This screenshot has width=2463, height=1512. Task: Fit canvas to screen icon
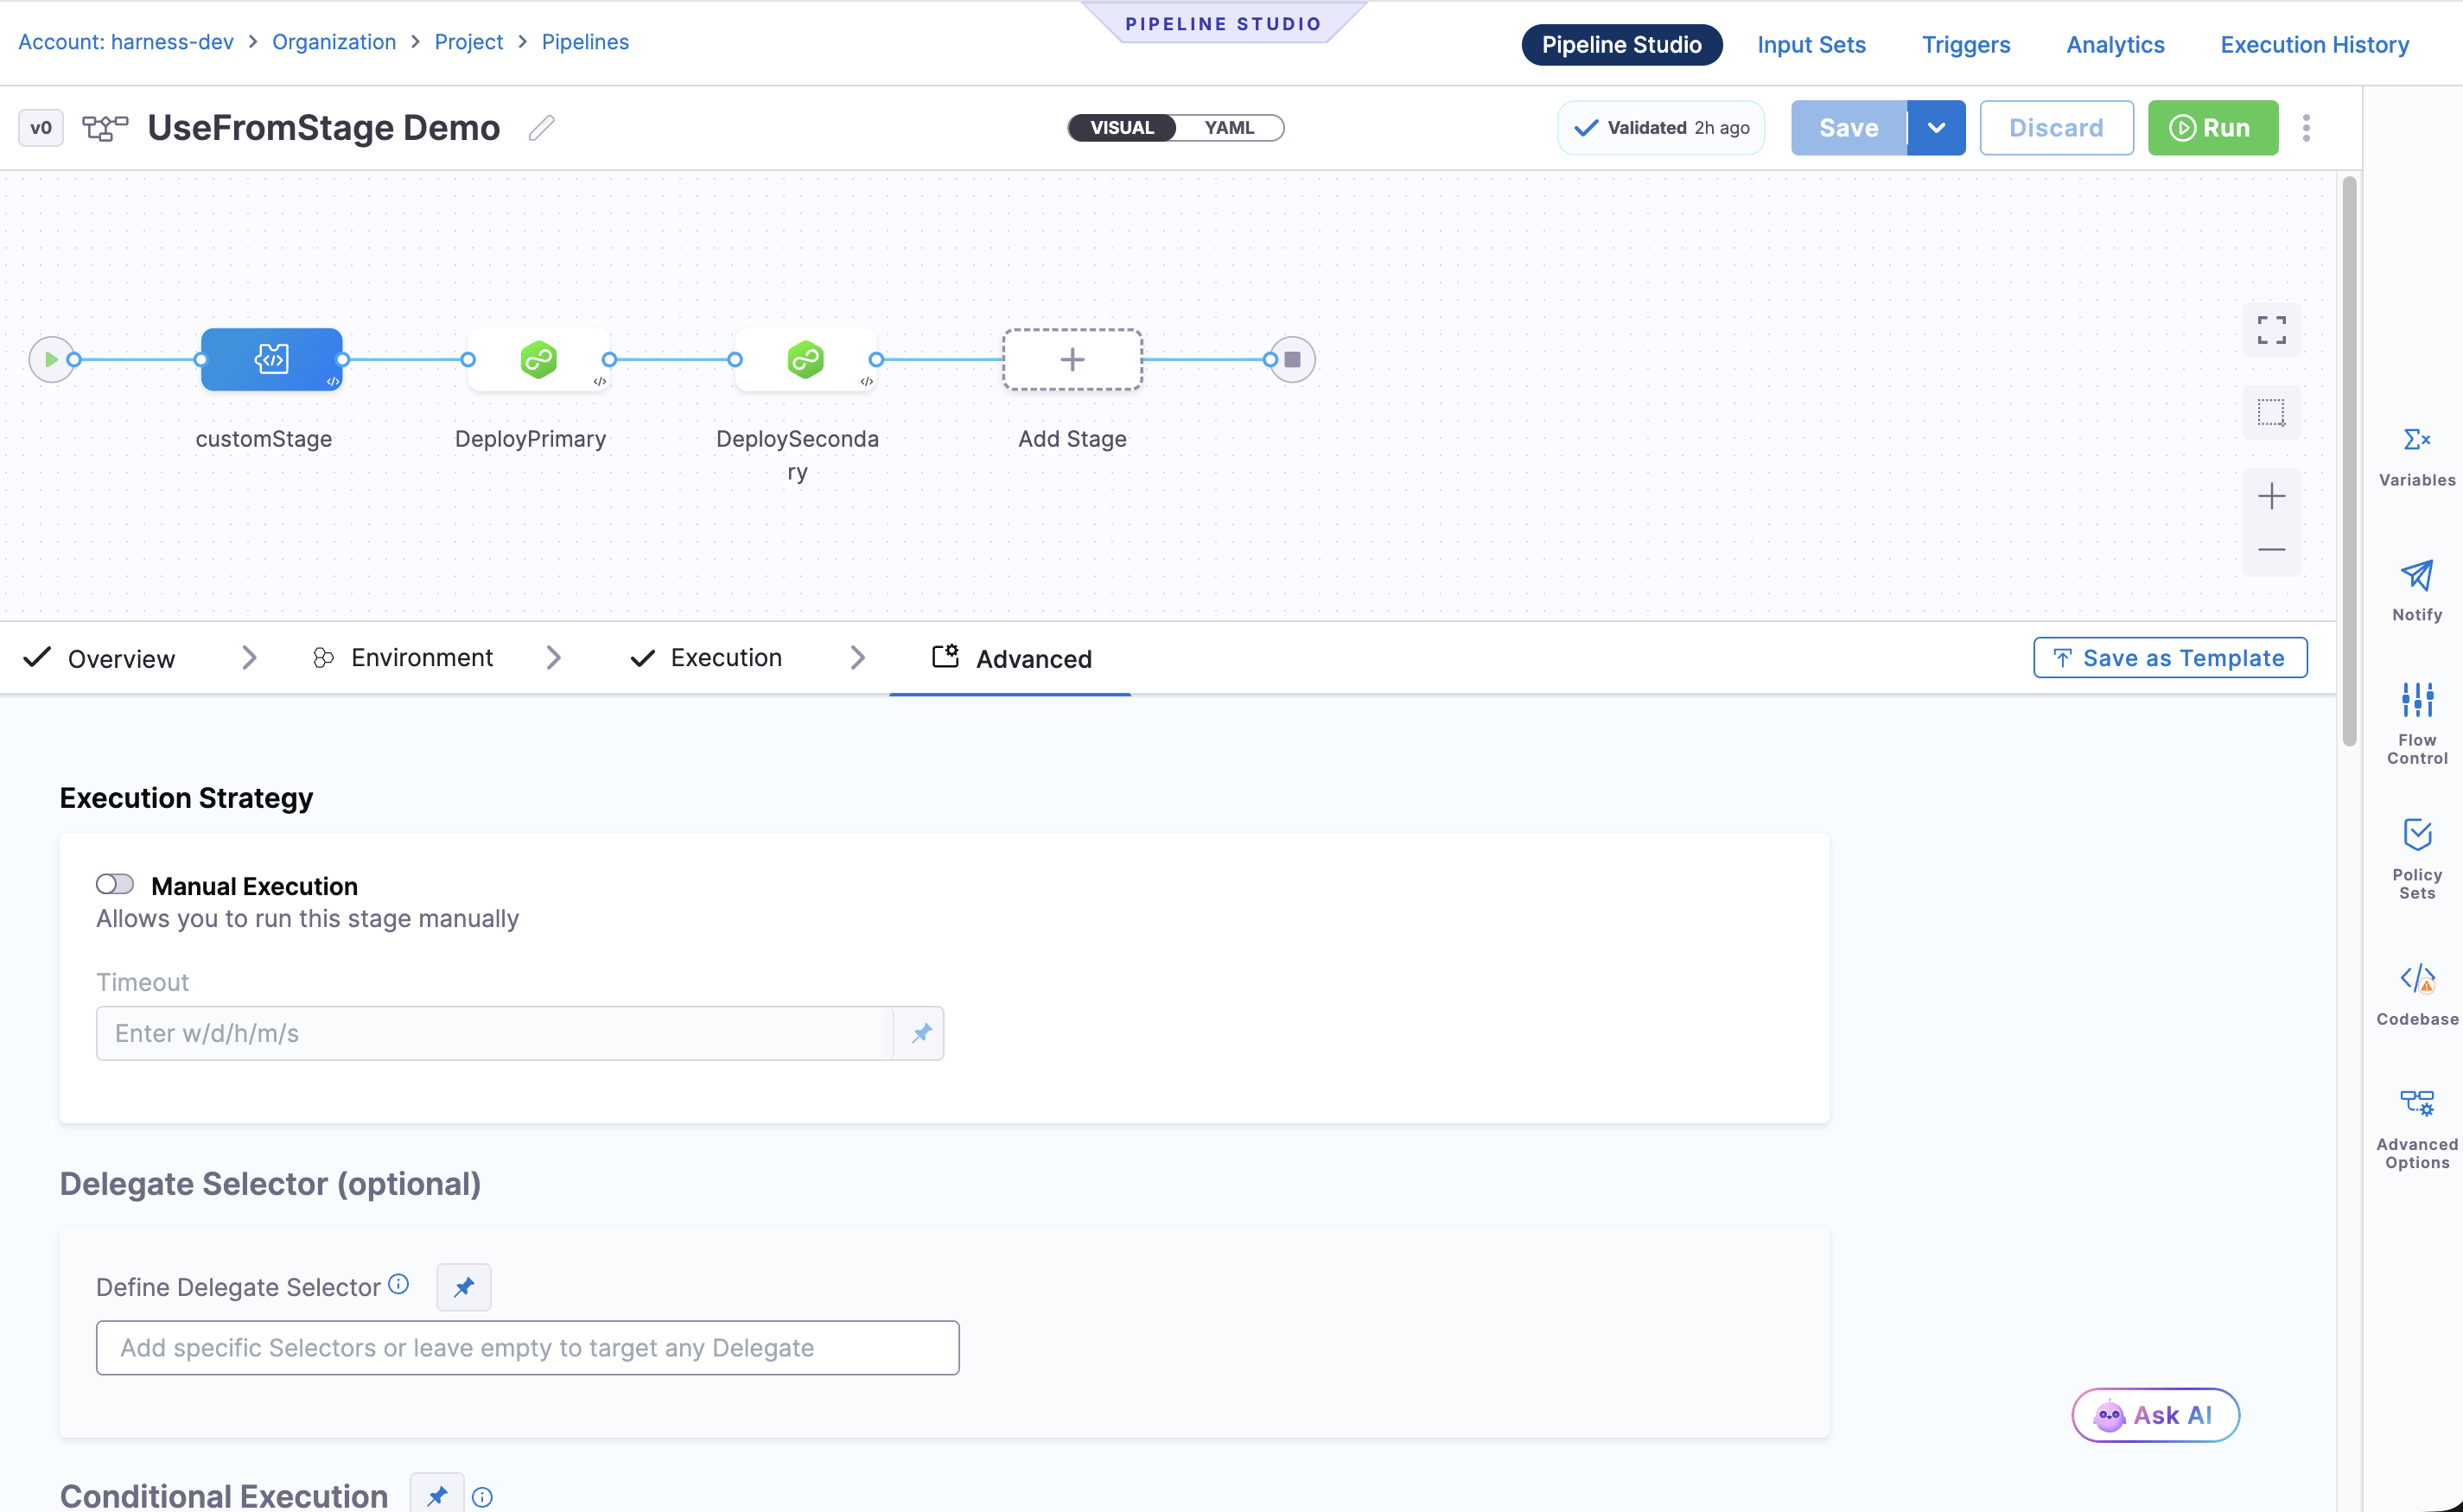click(x=2271, y=330)
